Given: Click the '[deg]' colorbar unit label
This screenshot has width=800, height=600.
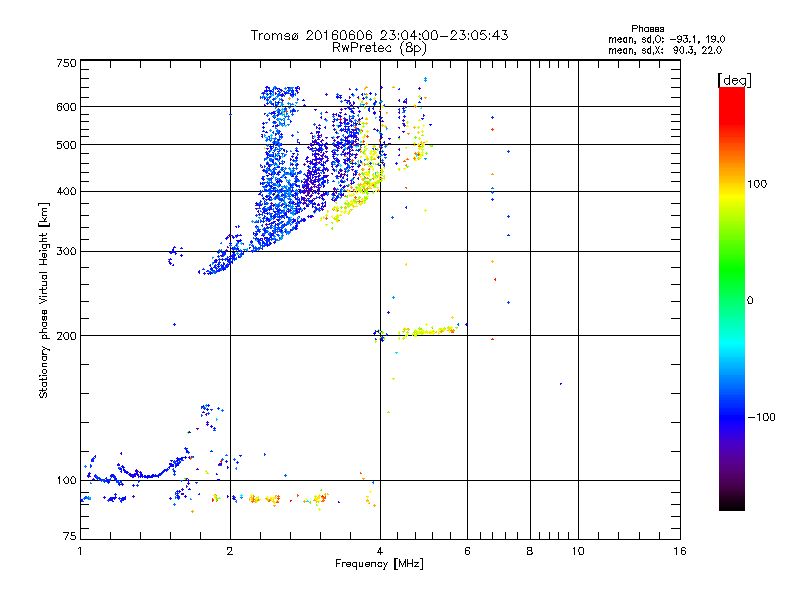Looking at the screenshot, I should [734, 80].
